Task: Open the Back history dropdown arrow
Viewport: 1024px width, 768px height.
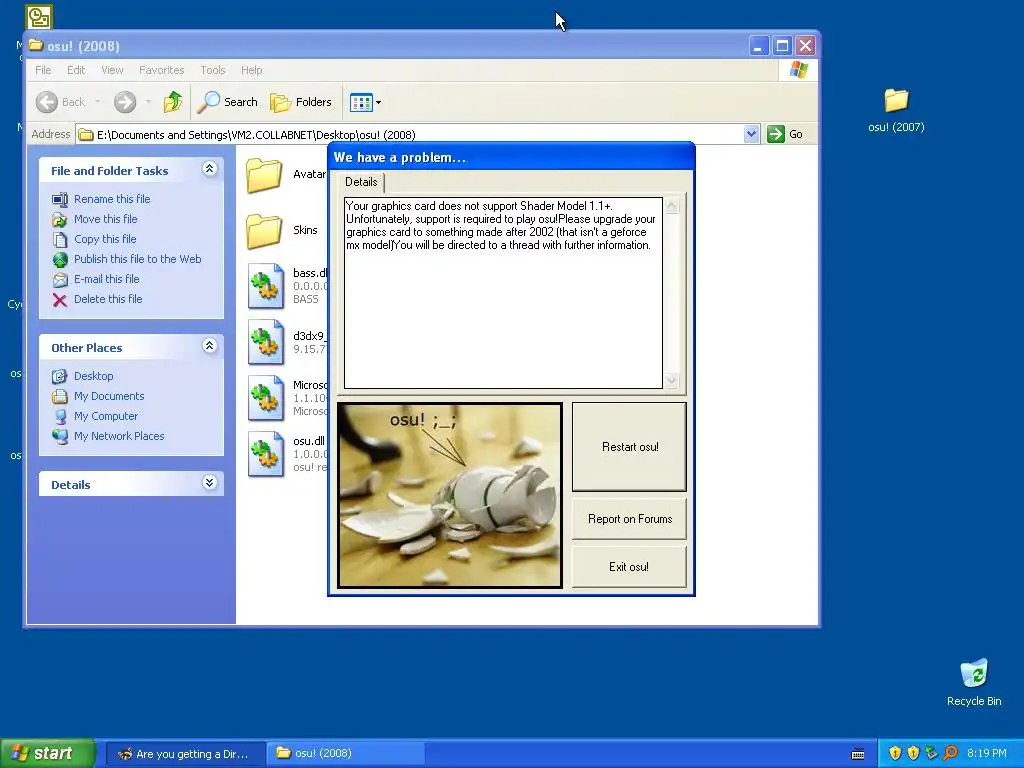Action: [97, 102]
